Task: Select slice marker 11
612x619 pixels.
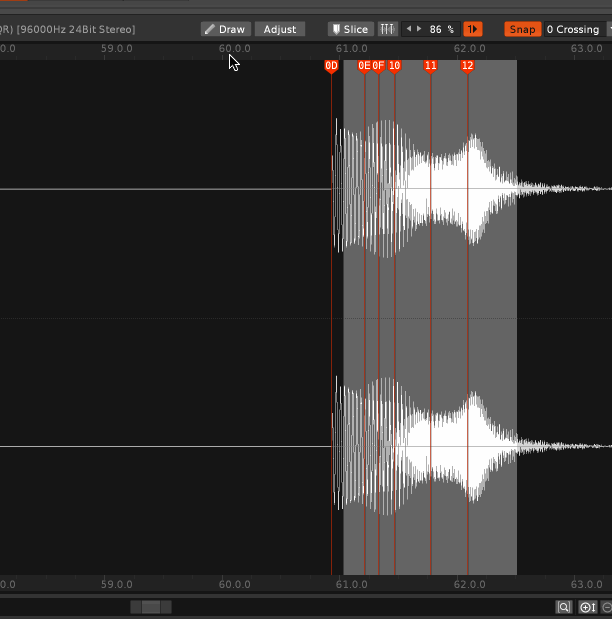Action: tap(430, 66)
